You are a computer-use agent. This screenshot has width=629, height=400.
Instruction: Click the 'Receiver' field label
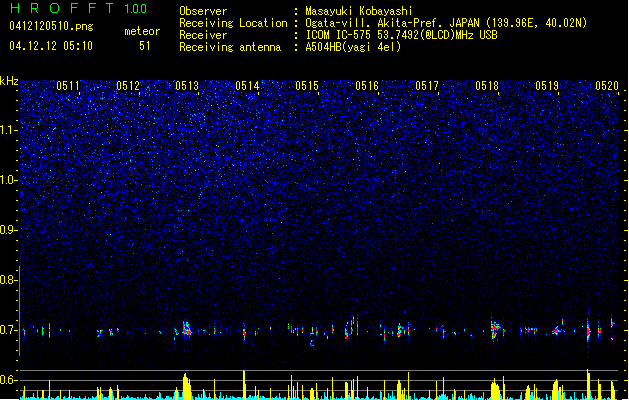click(x=203, y=35)
